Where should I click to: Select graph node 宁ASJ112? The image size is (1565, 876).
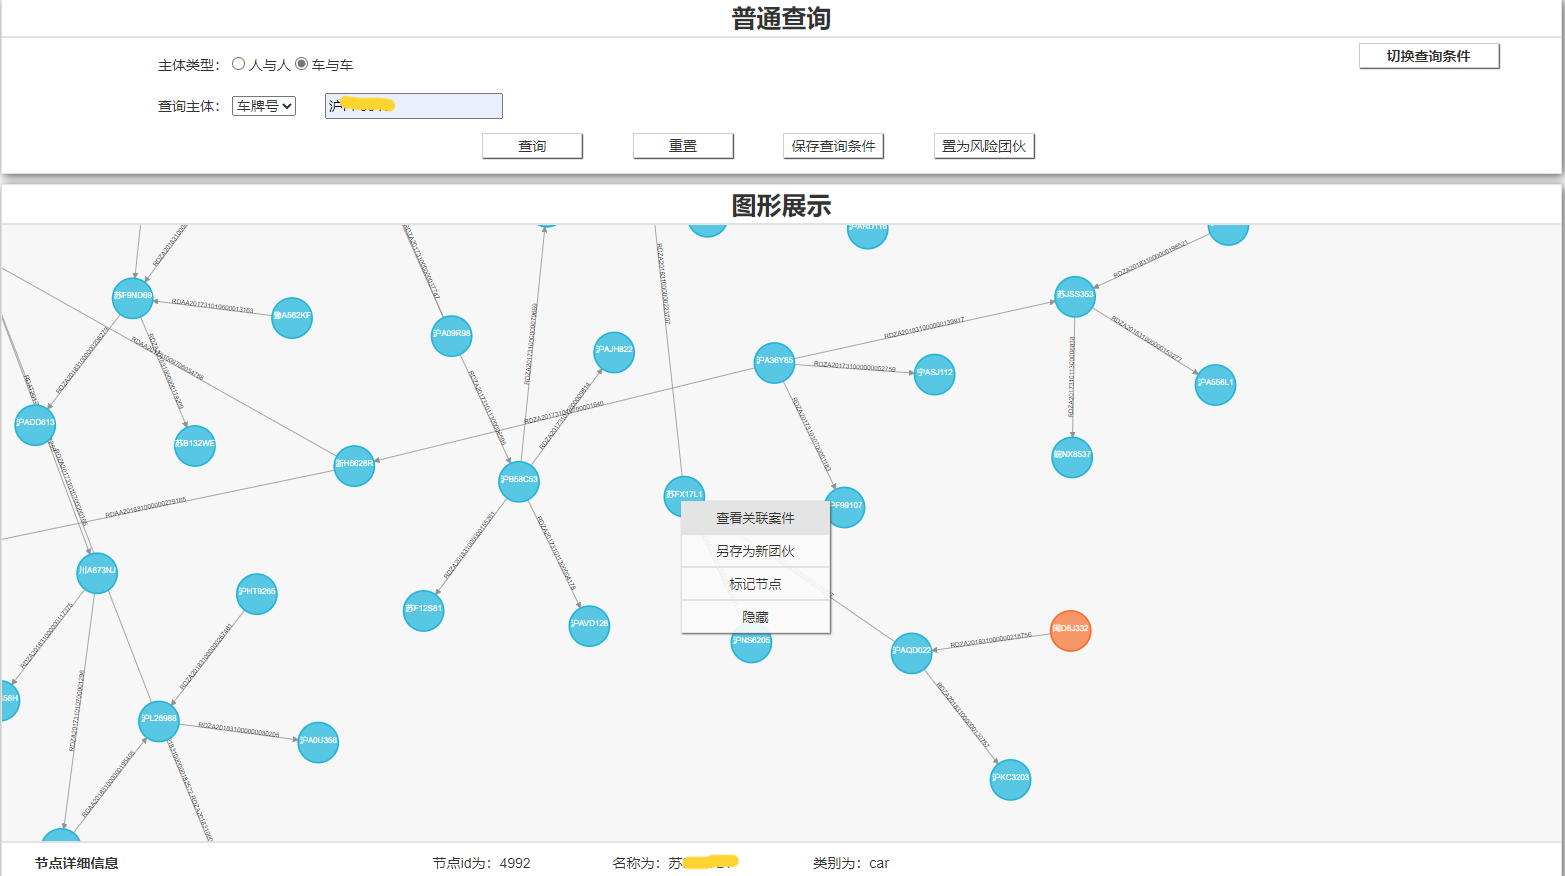point(934,374)
